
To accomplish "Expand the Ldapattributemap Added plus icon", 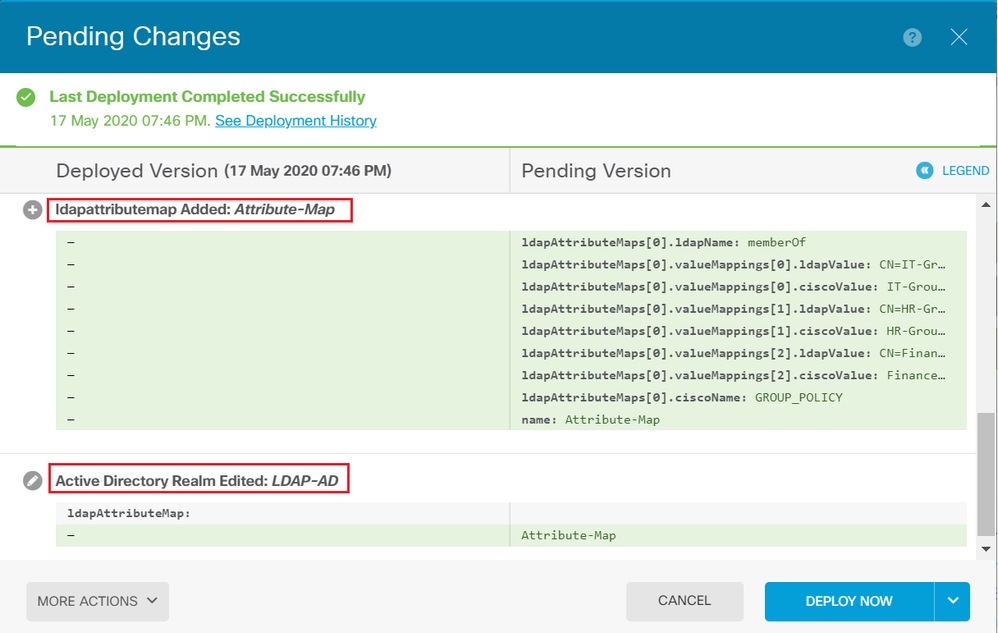I will (33, 210).
